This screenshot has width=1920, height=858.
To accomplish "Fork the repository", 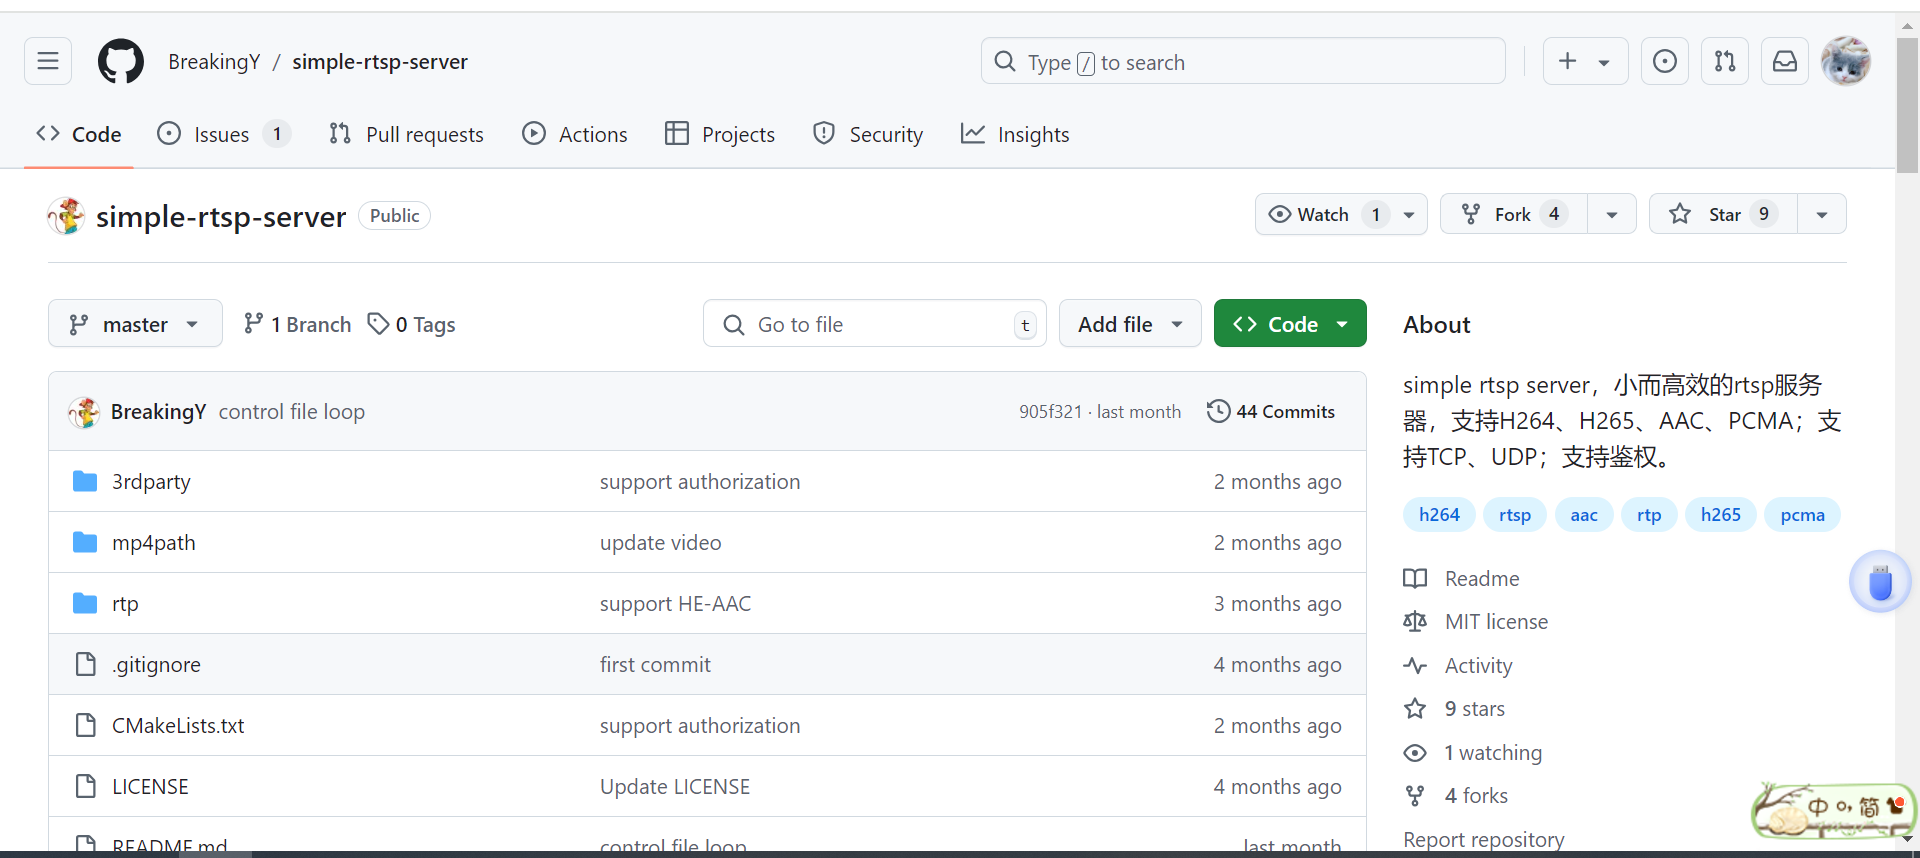I will pos(1512,215).
